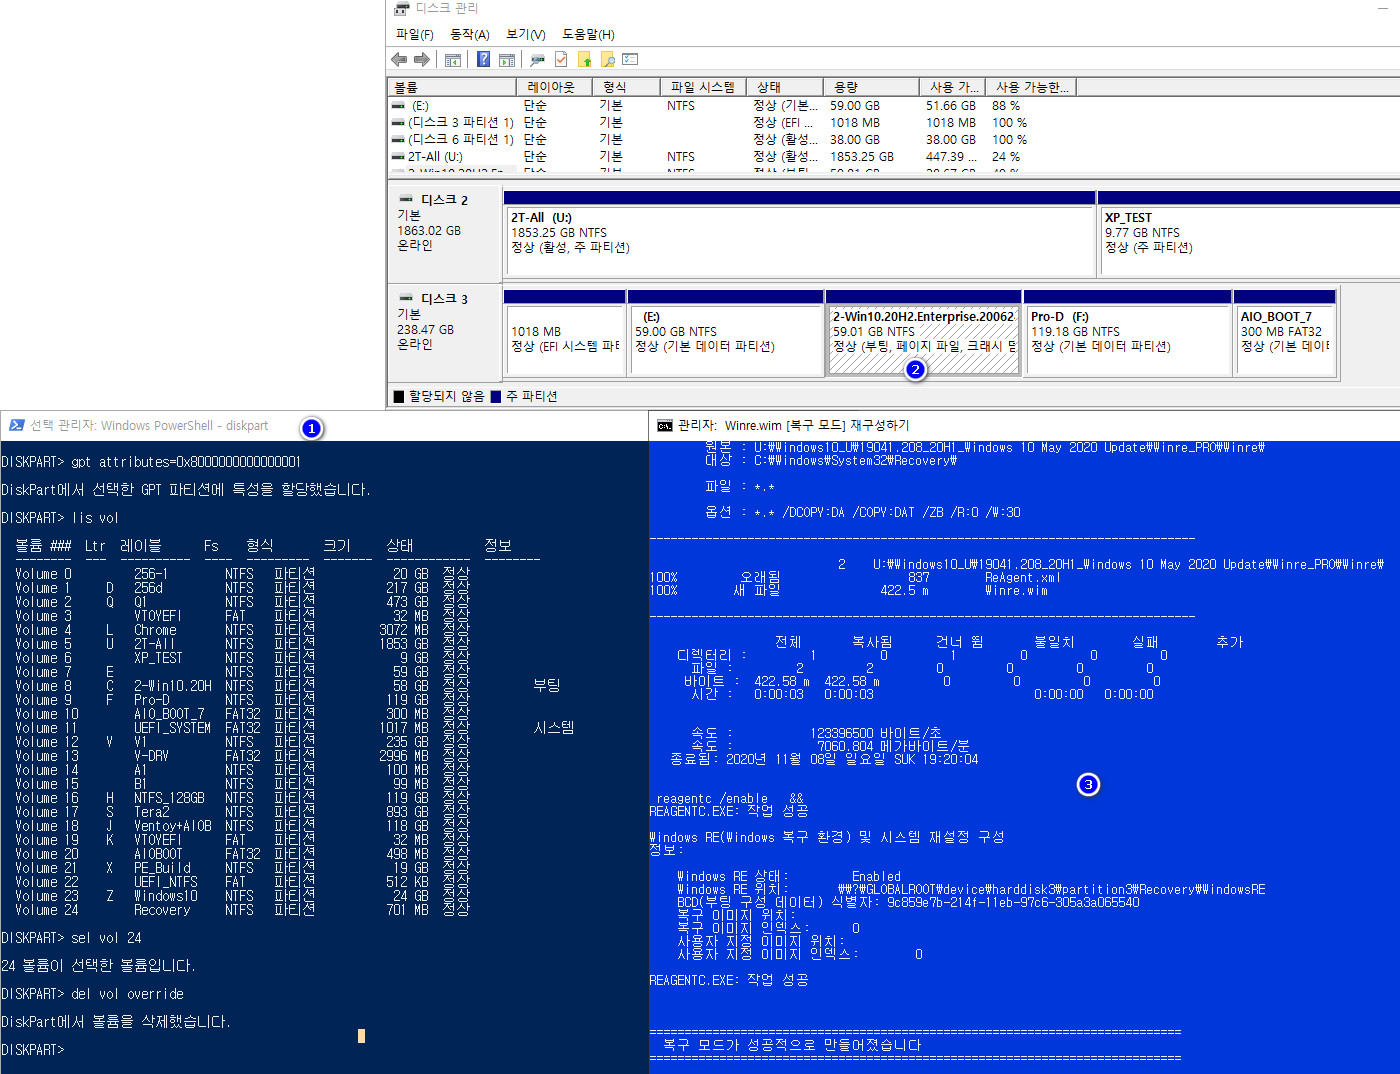This screenshot has height=1074, width=1400.
Task: Sort volume list by 형식 column header
Action: pyautogui.click(x=626, y=87)
